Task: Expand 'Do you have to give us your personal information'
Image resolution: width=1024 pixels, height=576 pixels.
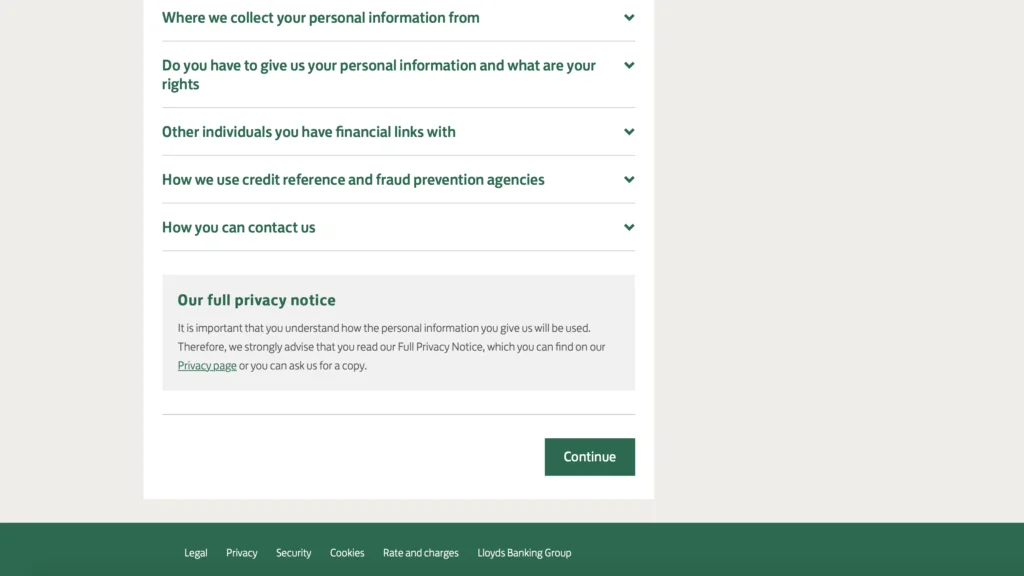Action: click(379, 74)
